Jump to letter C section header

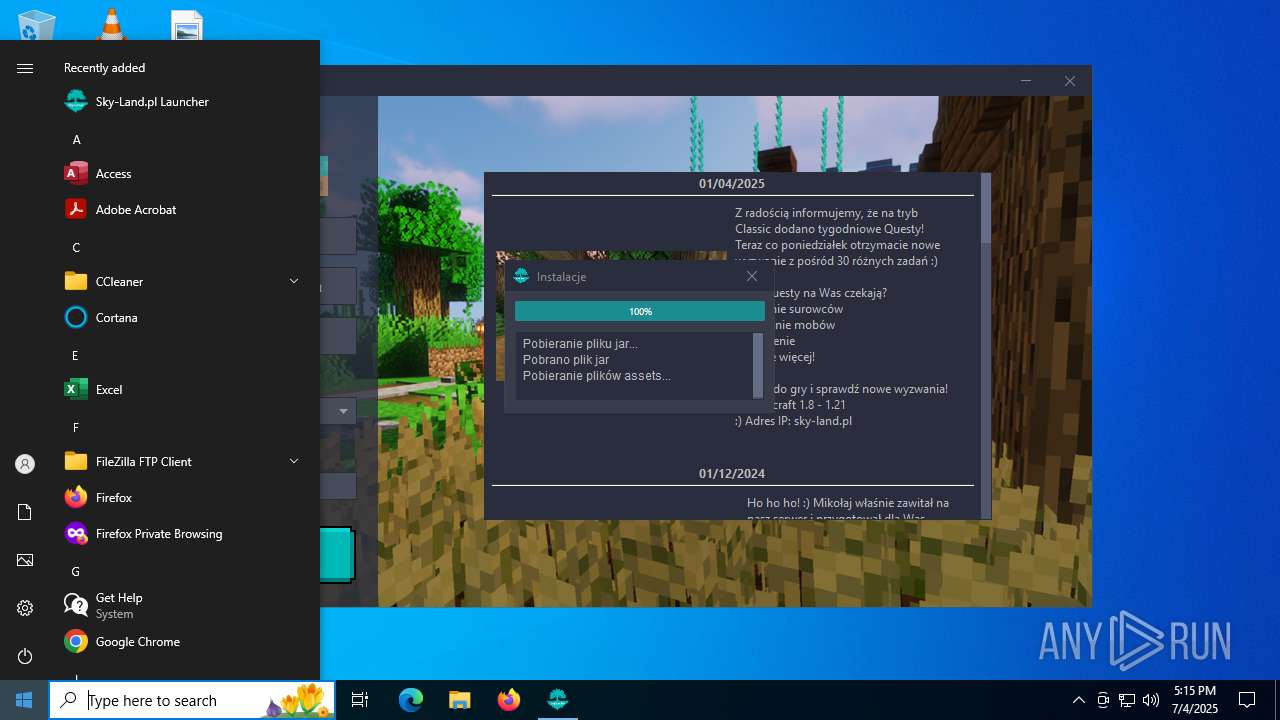76,248
